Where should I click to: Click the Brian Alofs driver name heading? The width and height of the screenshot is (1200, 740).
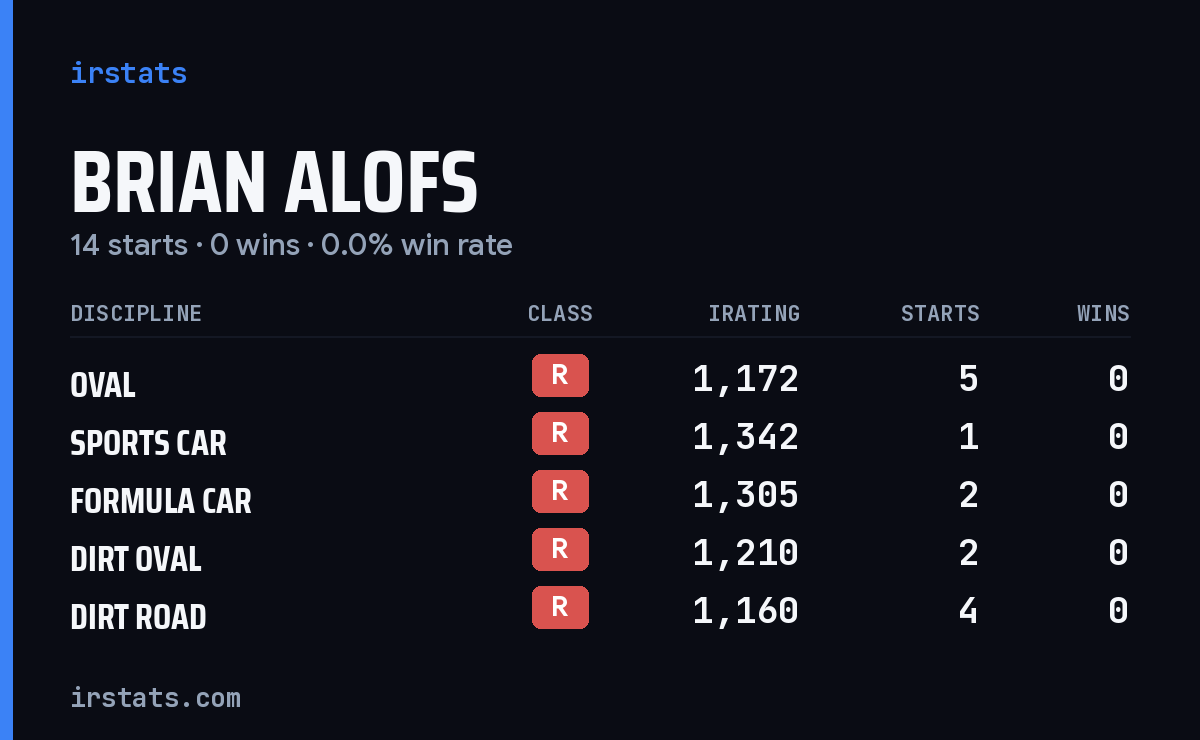[x=275, y=183]
